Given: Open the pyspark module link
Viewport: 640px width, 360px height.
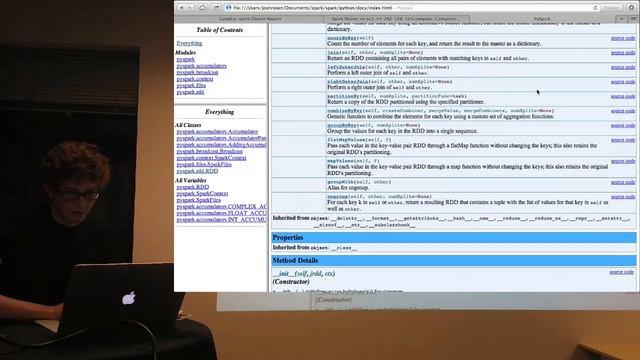Looking at the screenshot, I should (185, 60).
